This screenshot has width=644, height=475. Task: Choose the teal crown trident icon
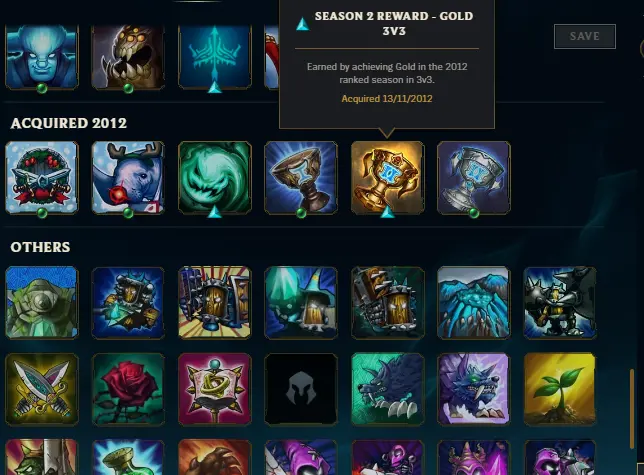point(214,57)
